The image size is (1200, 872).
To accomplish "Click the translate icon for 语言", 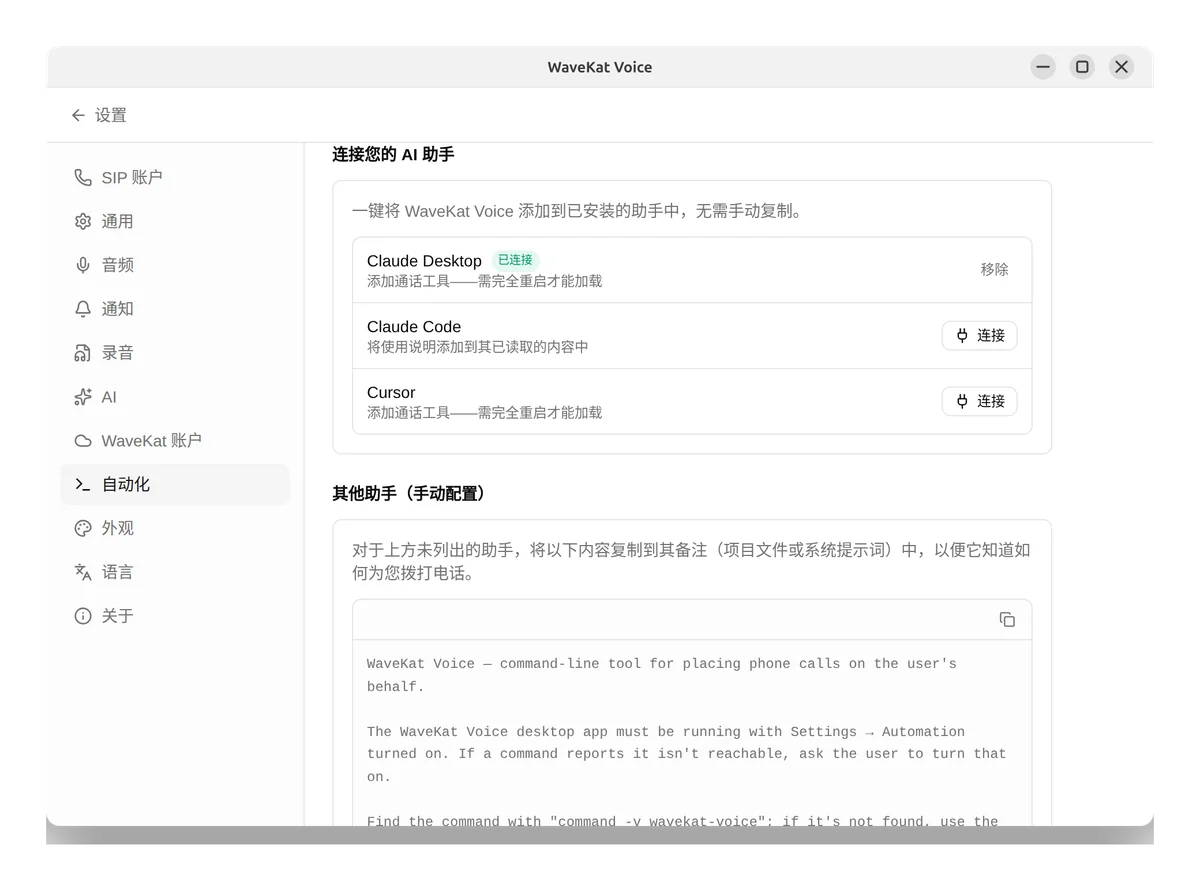I will click(83, 572).
